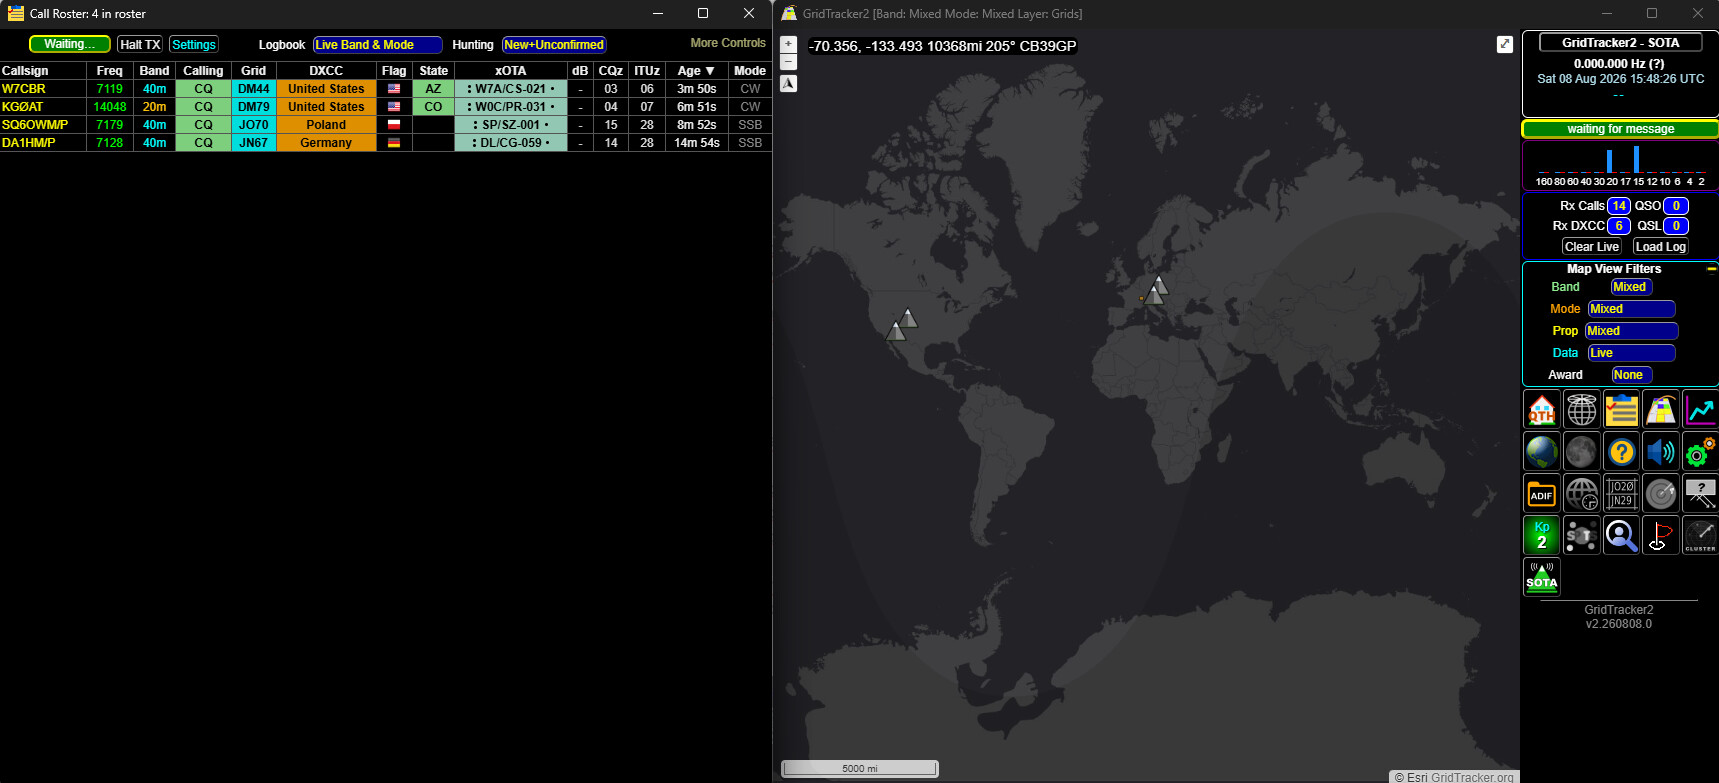Open the Logbook Live Band & Mode dropdown
1719x783 pixels.
click(377, 45)
